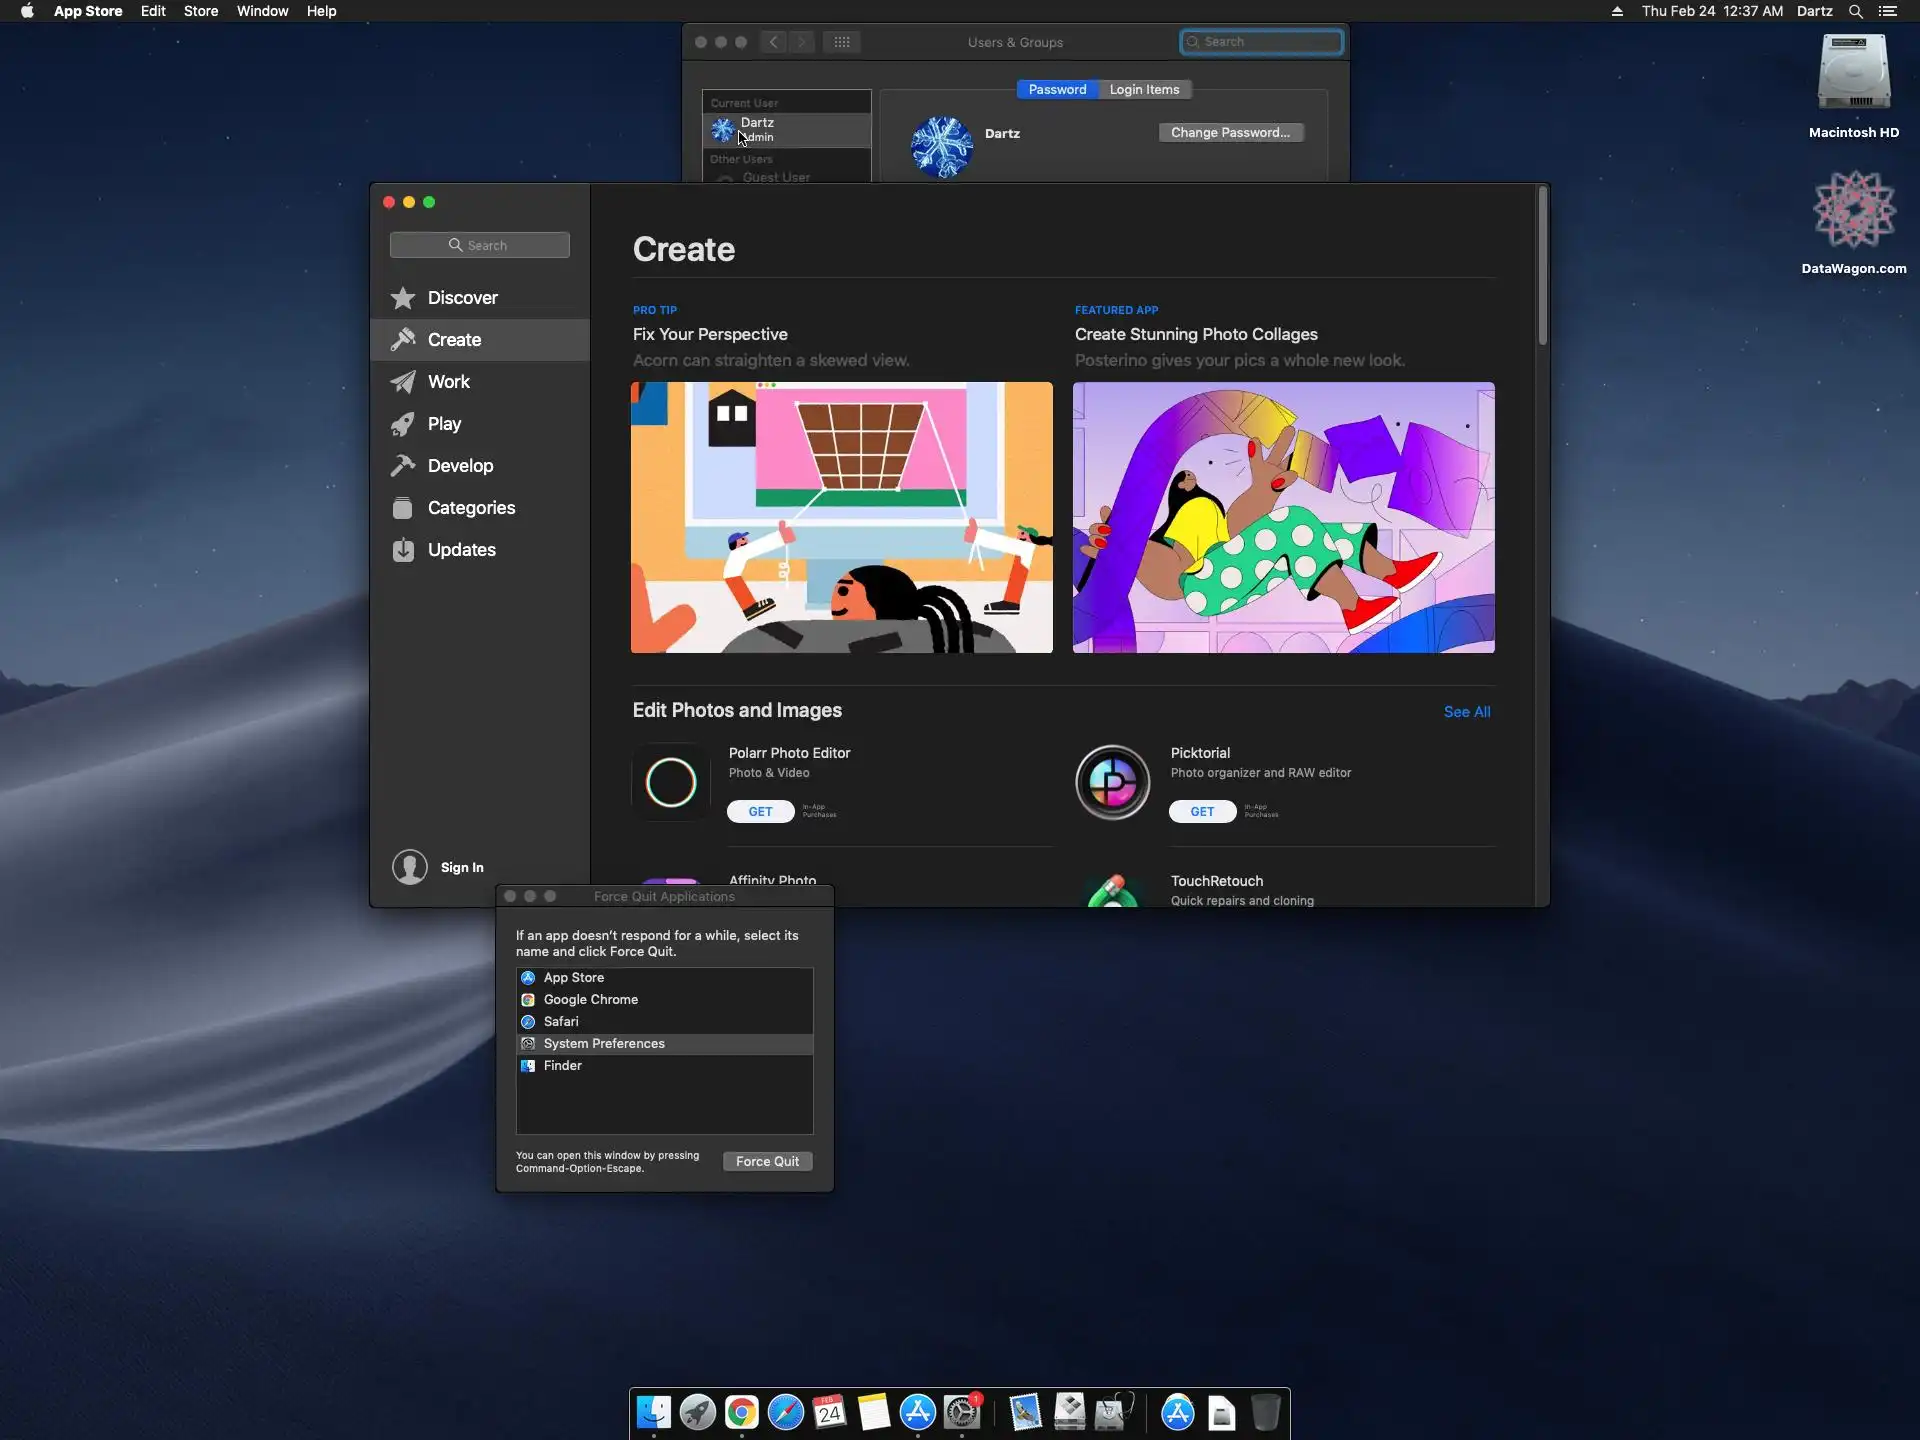Click the App Store search field
Viewport: 1920px width, 1440px height.
480,245
